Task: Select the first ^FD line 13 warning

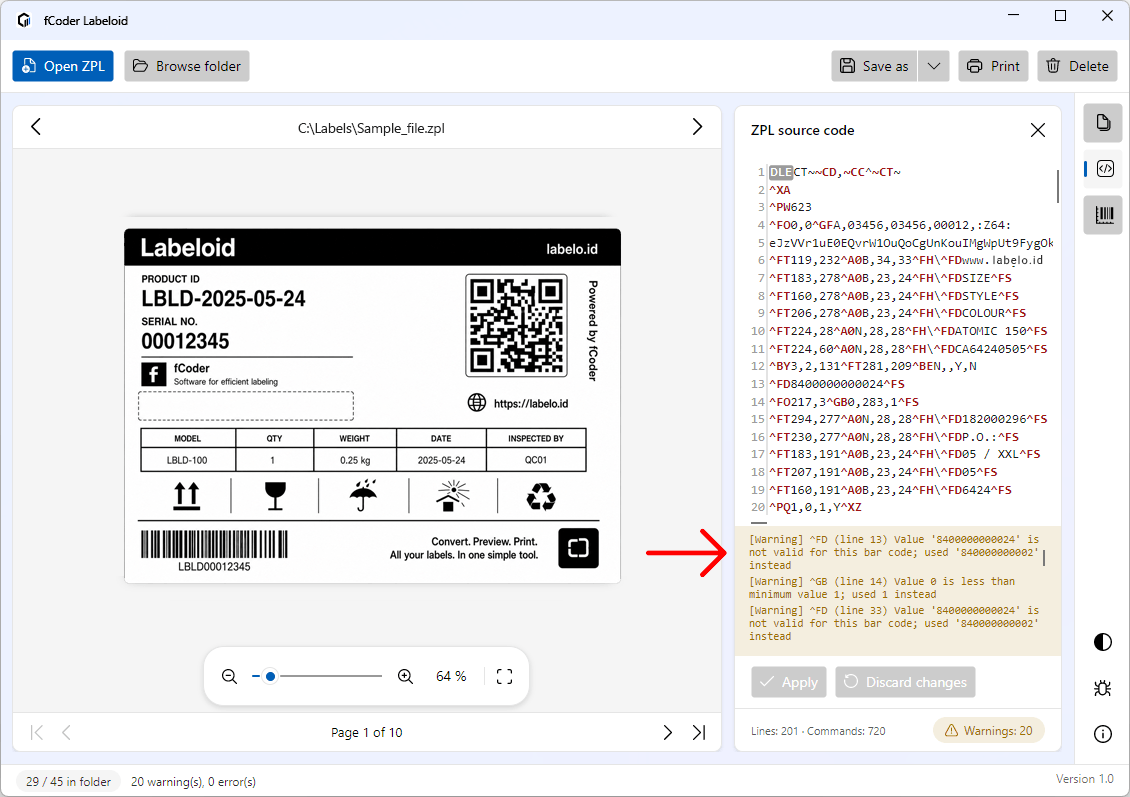Action: point(894,552)
